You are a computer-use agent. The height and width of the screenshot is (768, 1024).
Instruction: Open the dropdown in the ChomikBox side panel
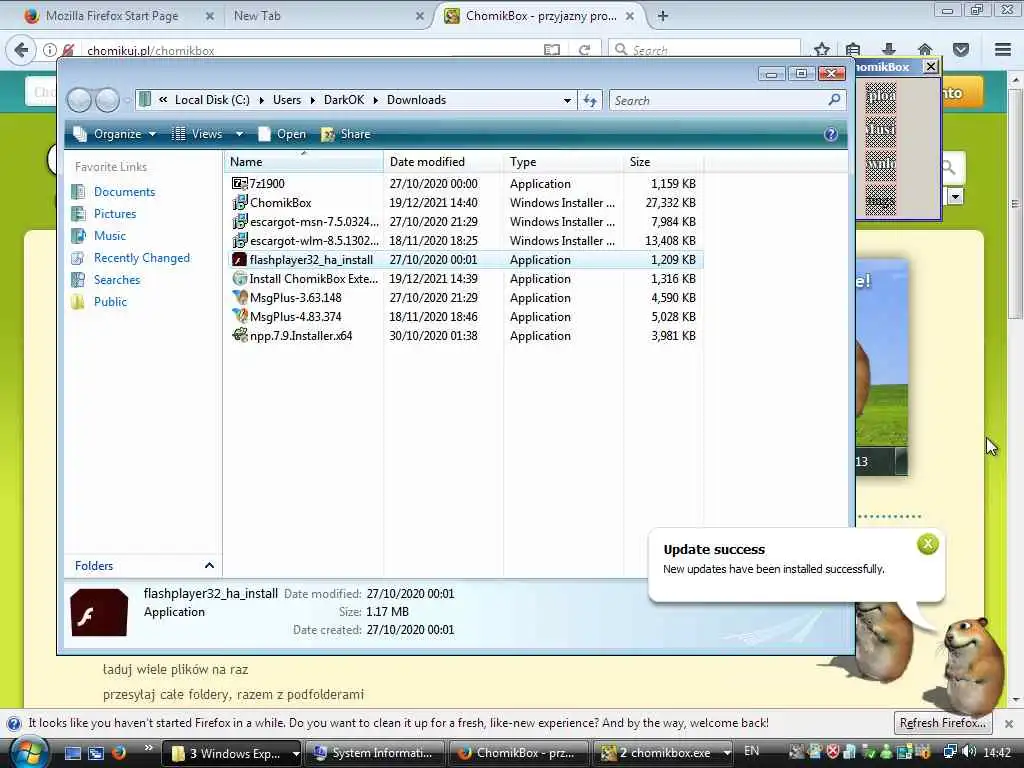point(955,197)
